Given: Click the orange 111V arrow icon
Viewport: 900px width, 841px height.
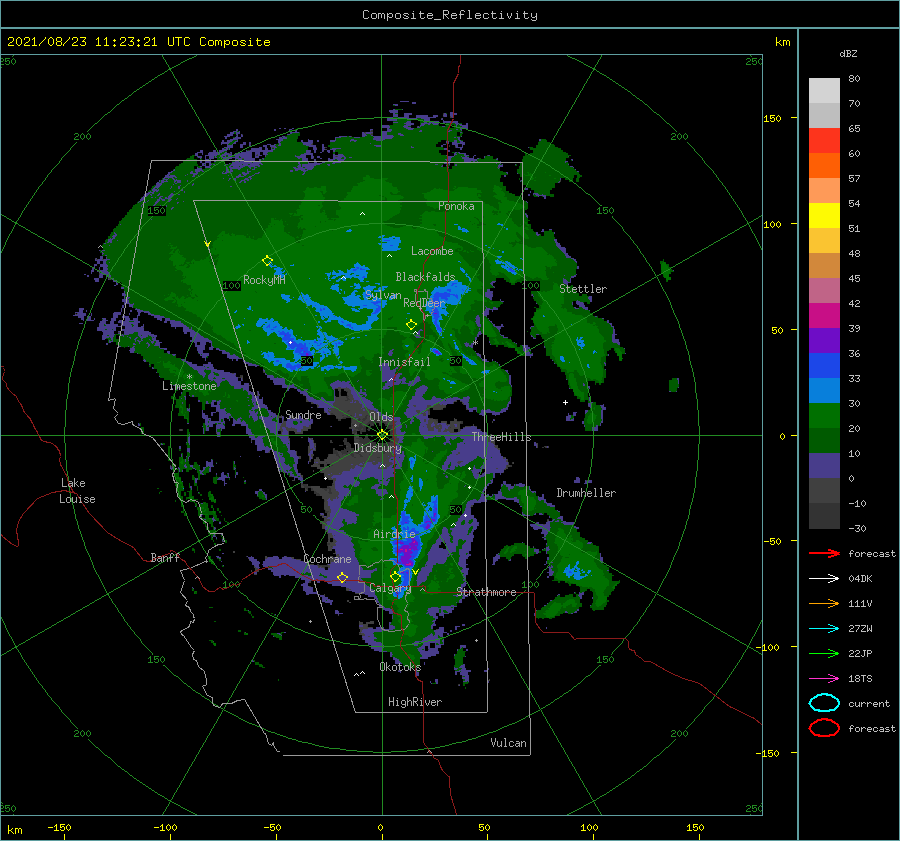Looking at the screenshot, I should coord(824,603).
